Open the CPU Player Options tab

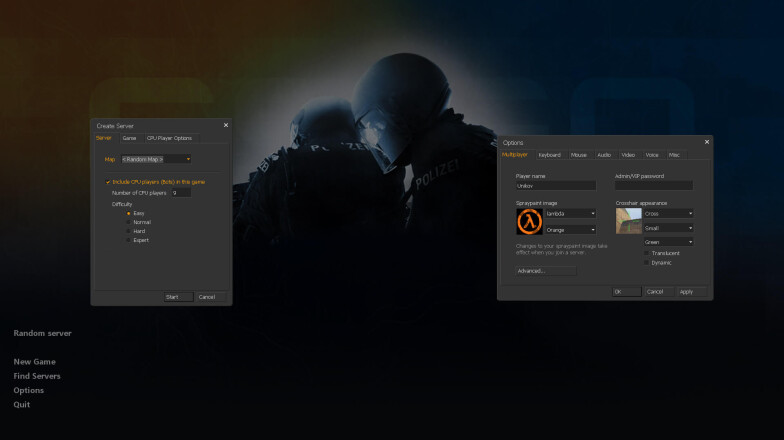pyautogui.click(x=170, y=138)
